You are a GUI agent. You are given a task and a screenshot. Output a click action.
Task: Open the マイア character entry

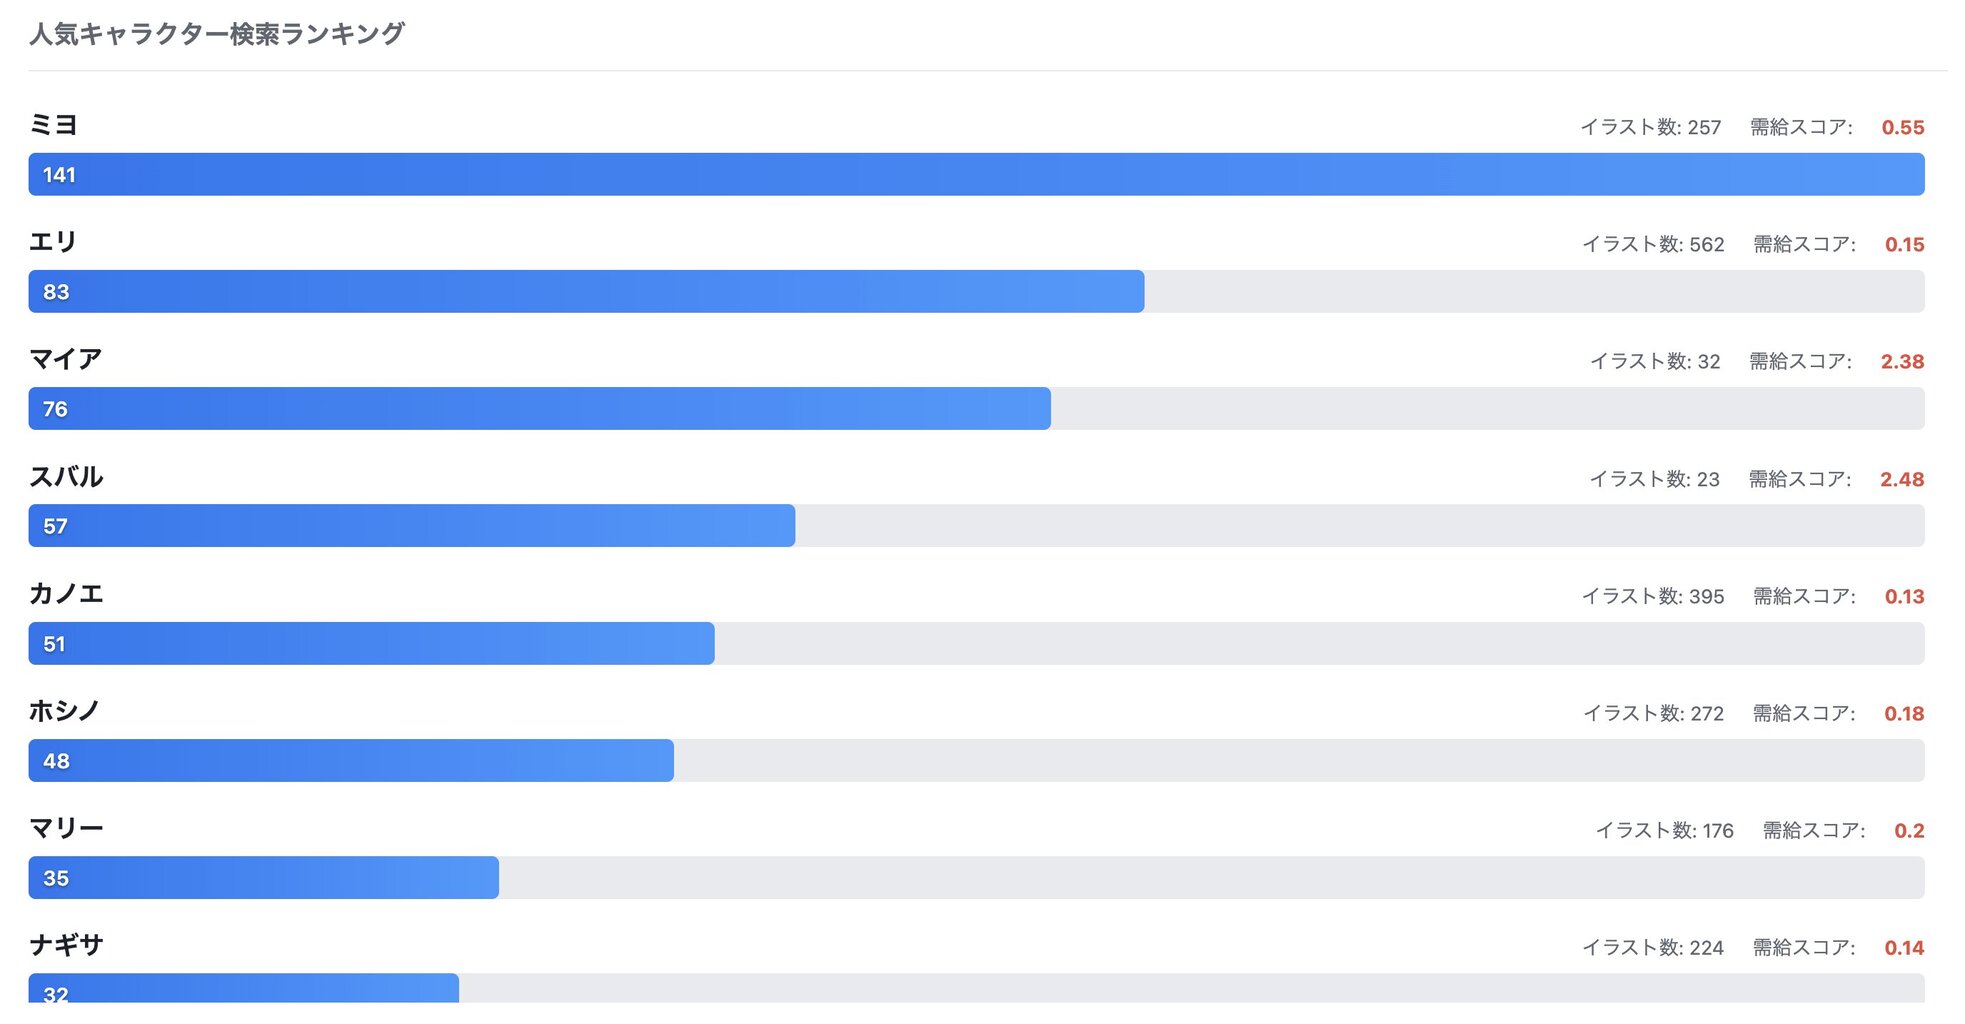pos(65,359)
